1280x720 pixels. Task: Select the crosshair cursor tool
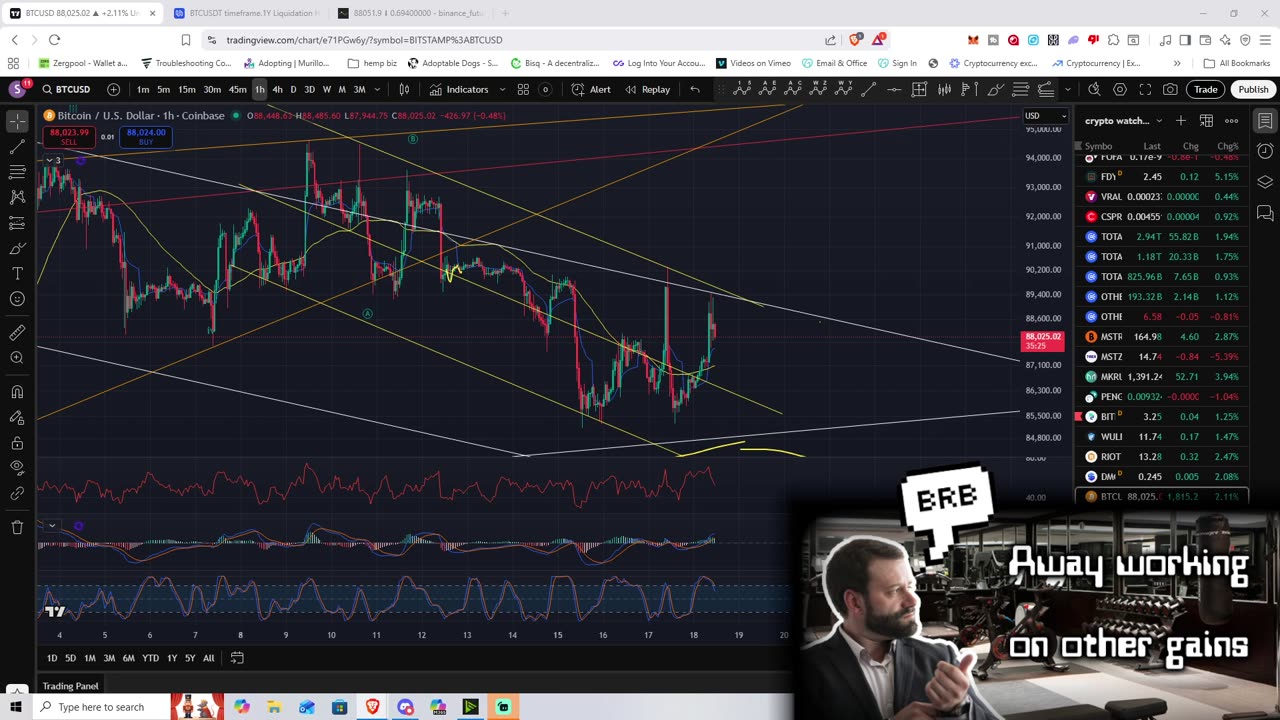[x=17, y=122]
